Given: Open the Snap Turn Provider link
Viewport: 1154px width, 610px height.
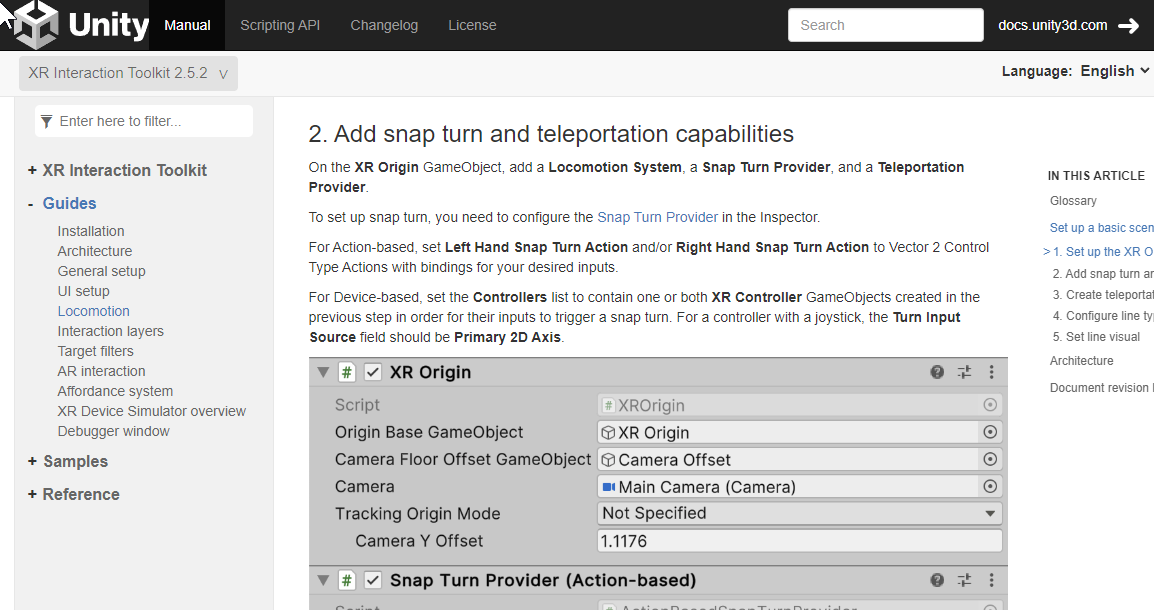Looking at the screenshot, I should coord(657,217).
